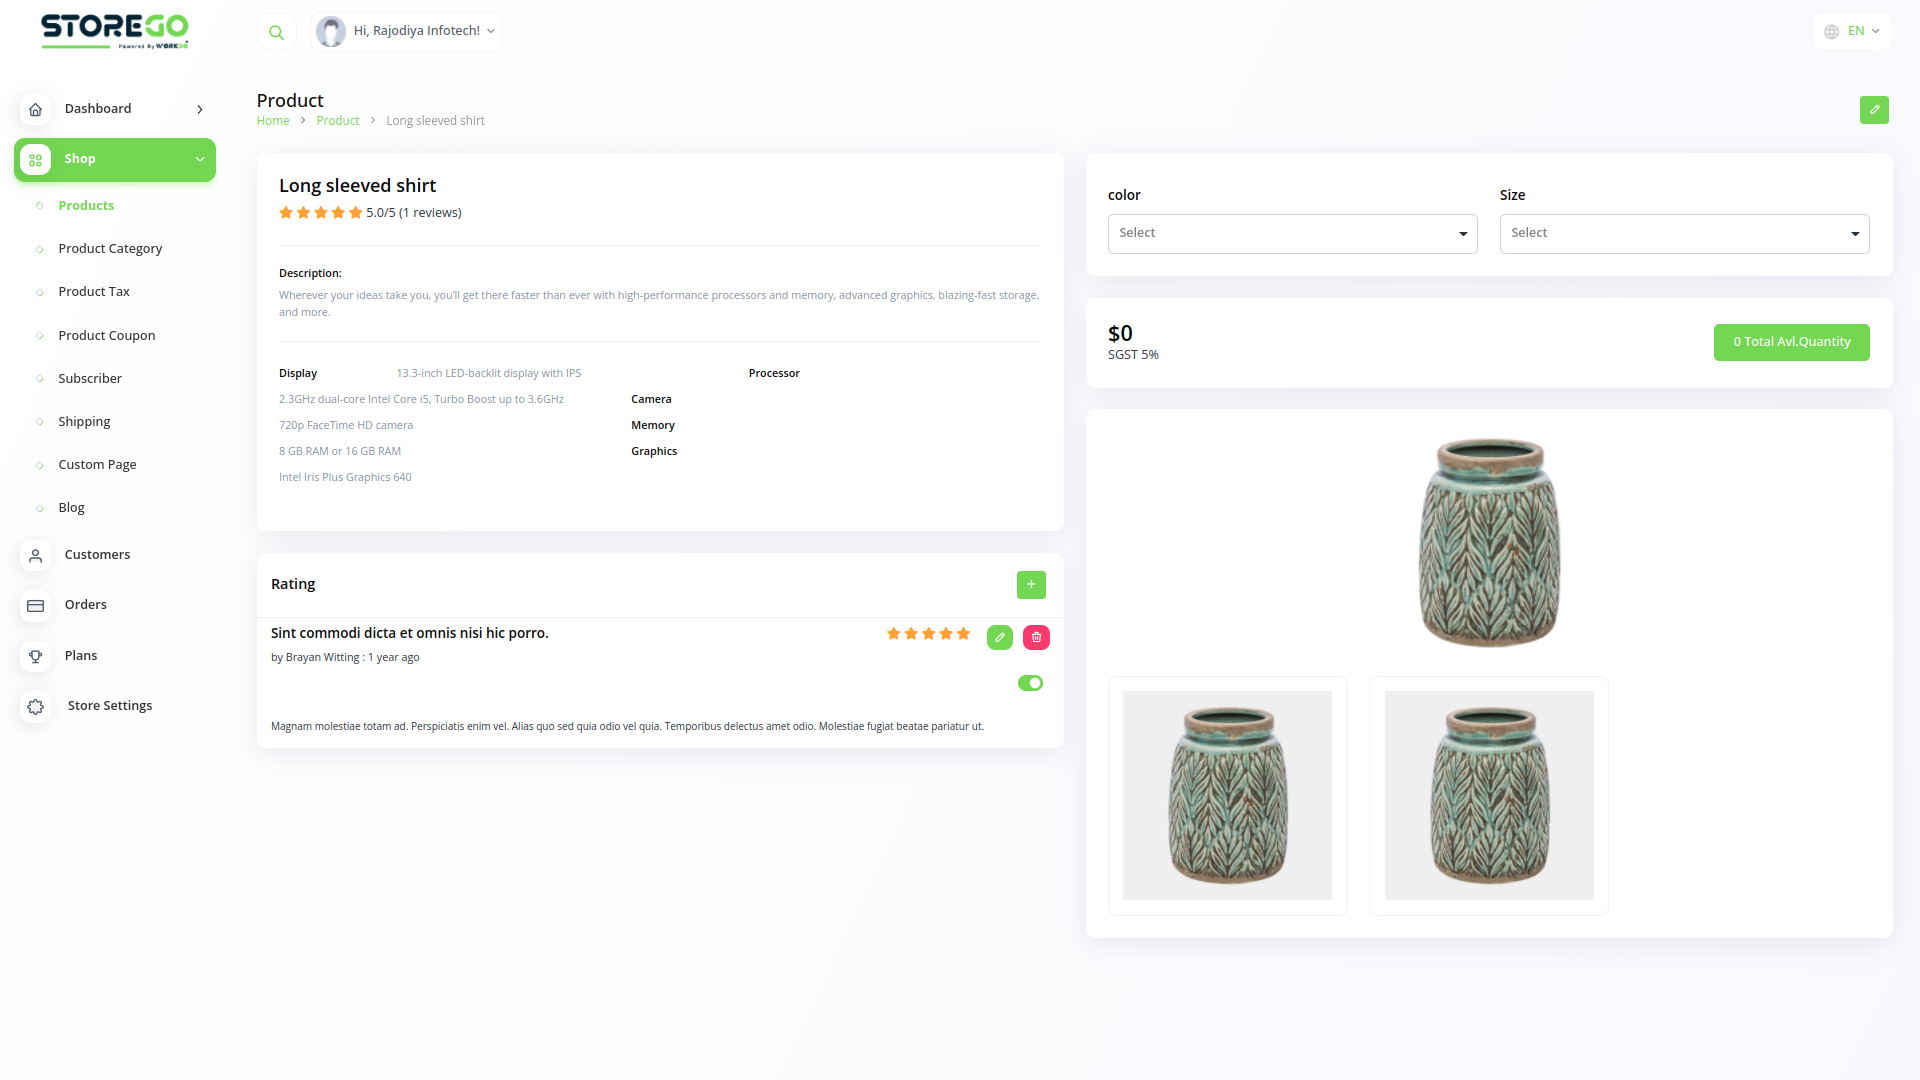This screenshot has width=1920, height=1080.
Task: Click the search magnifier icon
Action: point(276,32)
